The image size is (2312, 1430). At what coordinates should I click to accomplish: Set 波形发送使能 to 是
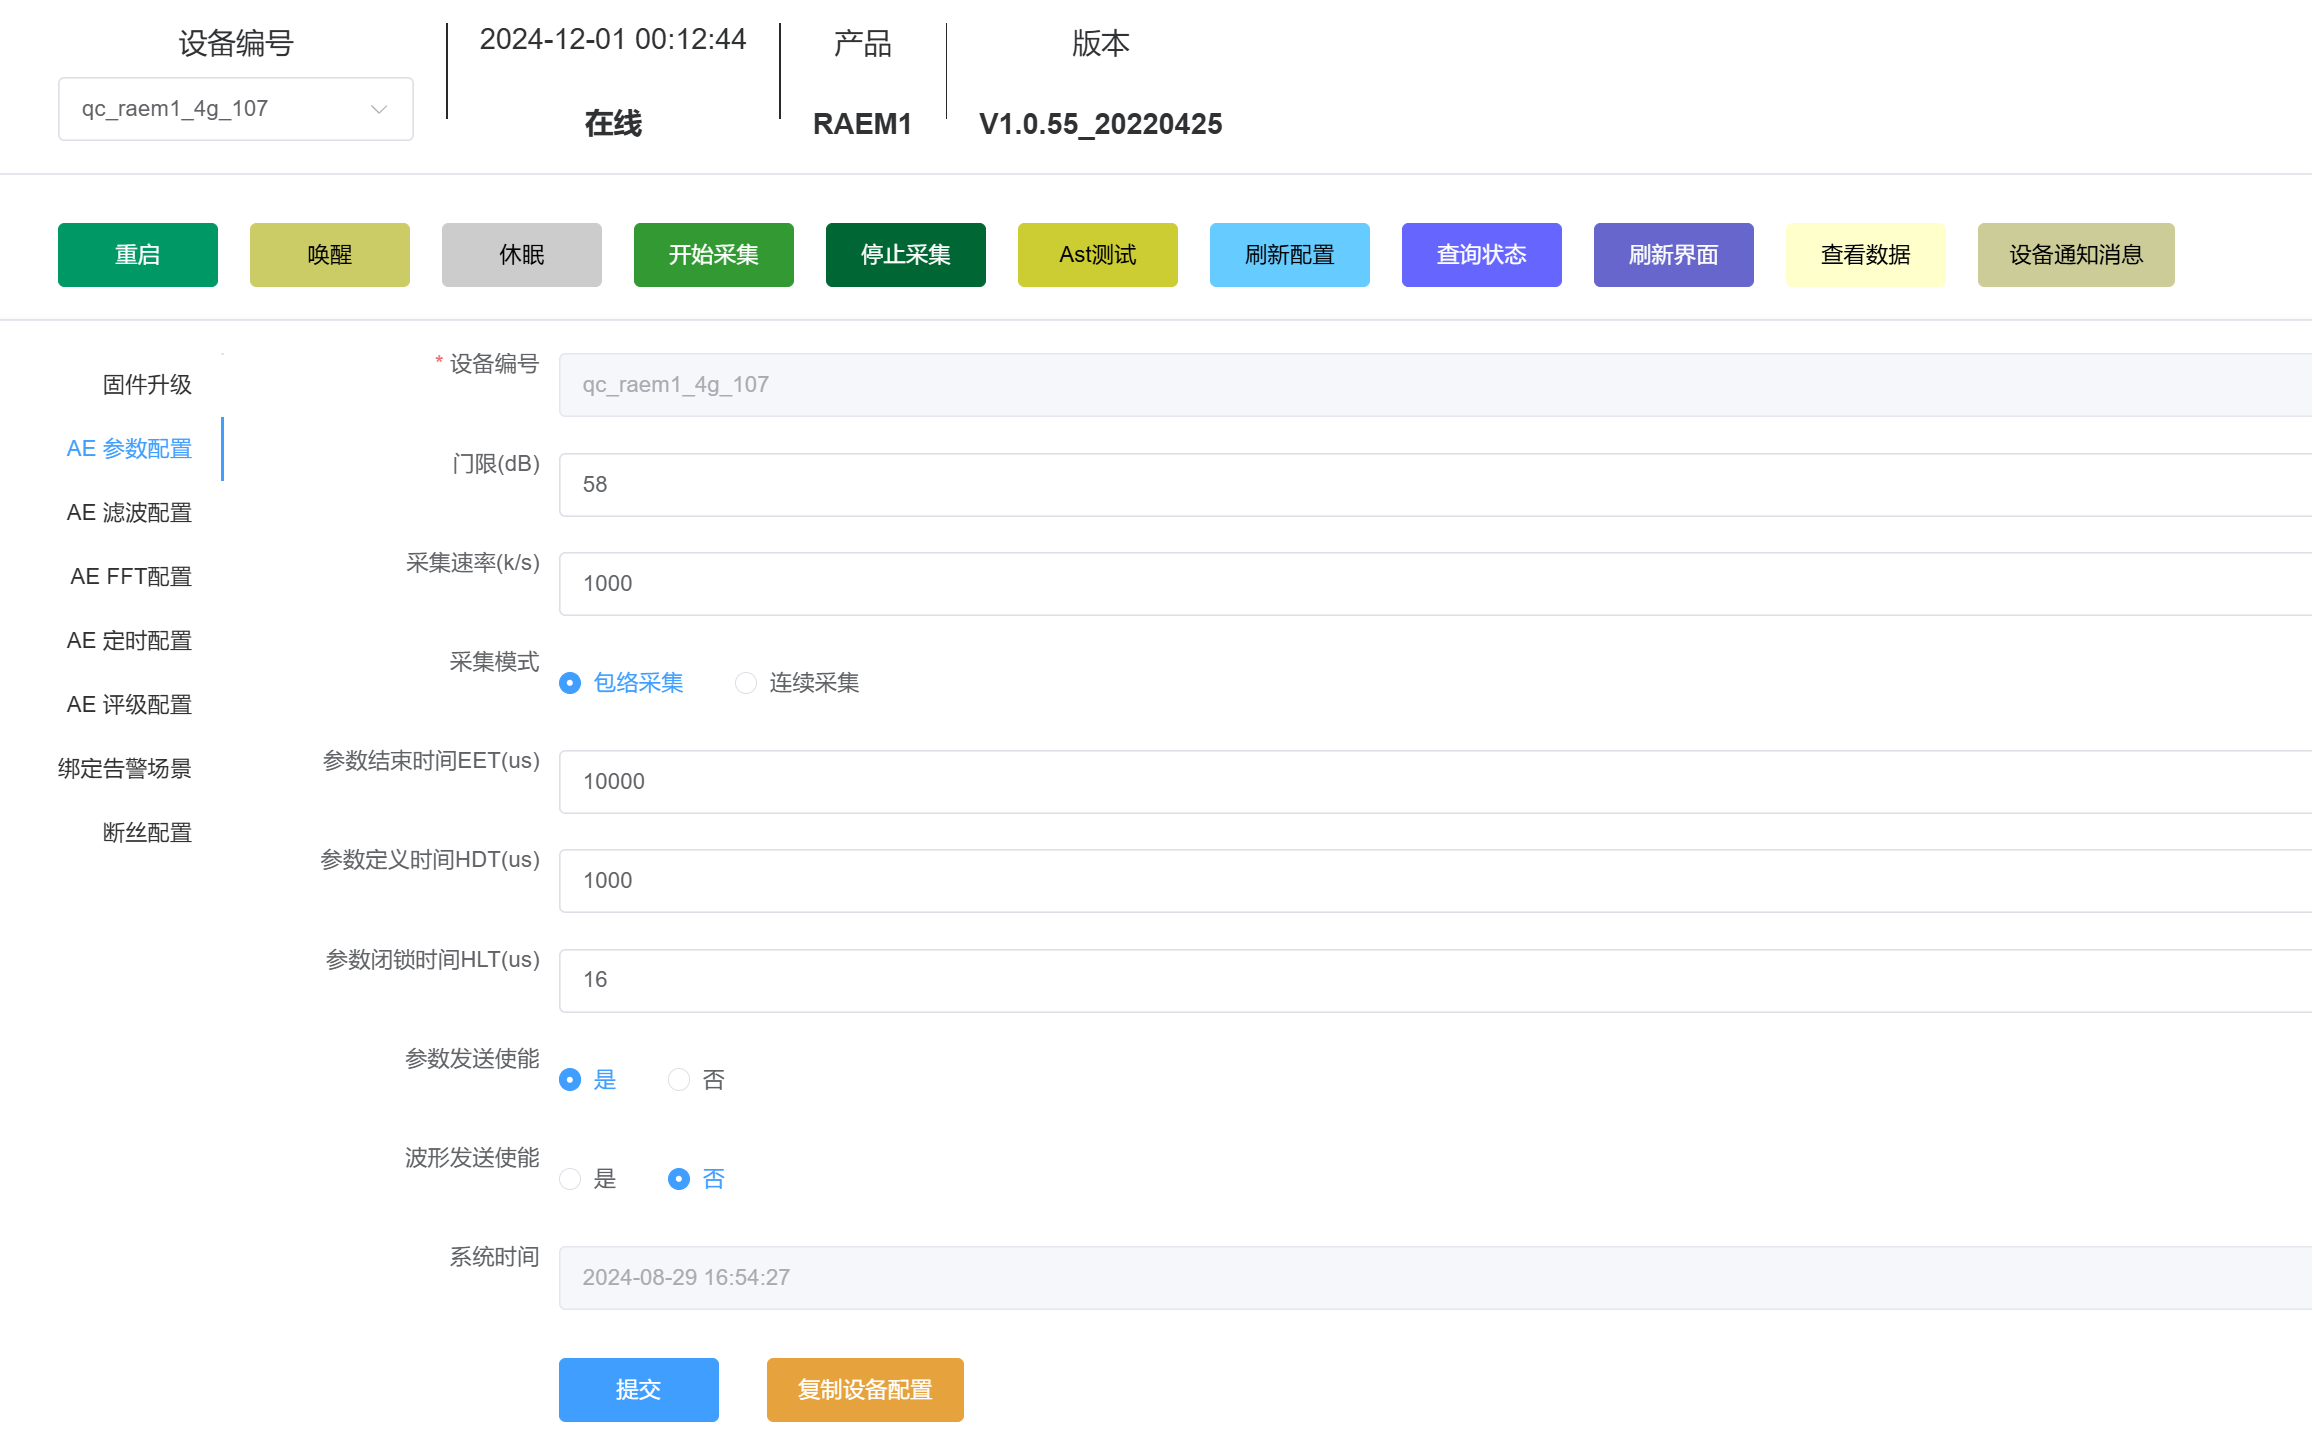click(x=570, y=1179)
